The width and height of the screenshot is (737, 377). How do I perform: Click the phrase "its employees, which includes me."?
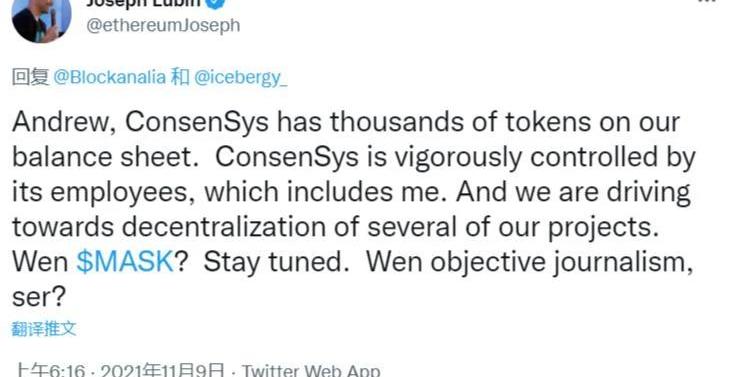tap(229, 192)
